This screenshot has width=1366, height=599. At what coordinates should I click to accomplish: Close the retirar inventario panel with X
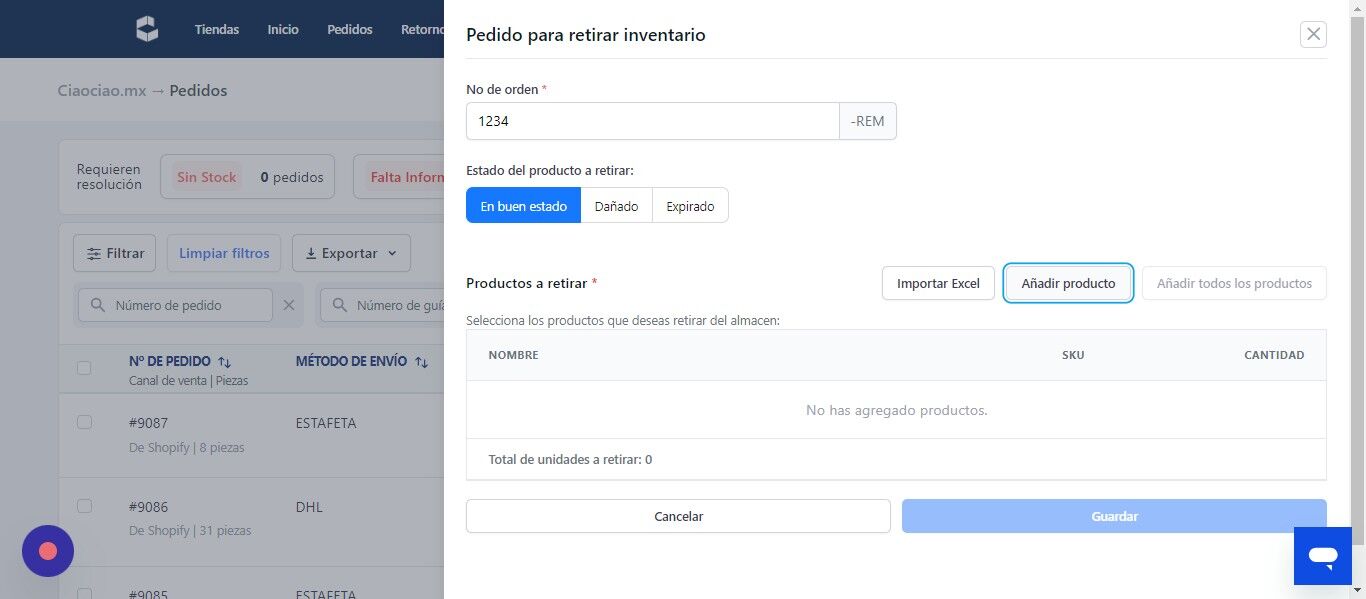1313,34
